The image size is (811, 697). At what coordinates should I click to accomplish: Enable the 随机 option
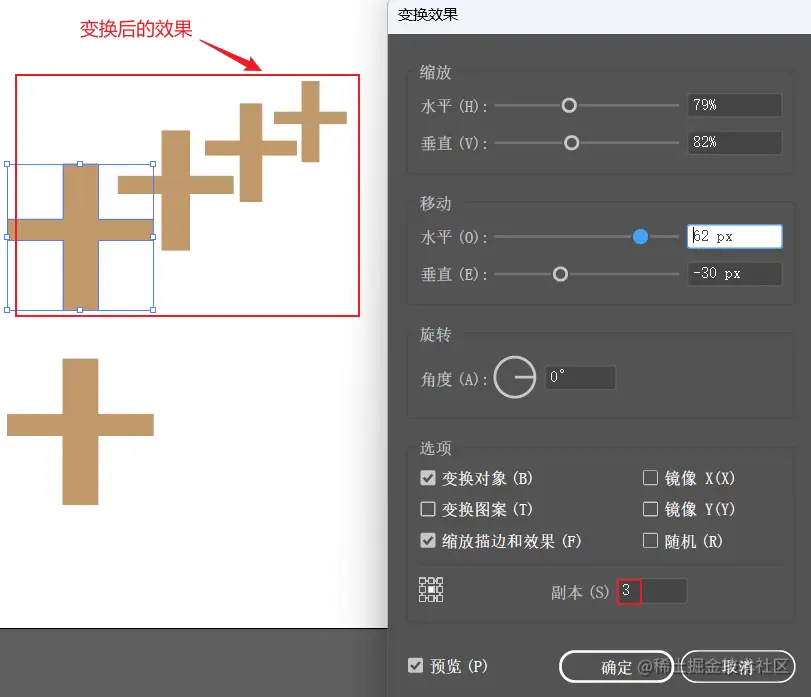pos(650,540)
